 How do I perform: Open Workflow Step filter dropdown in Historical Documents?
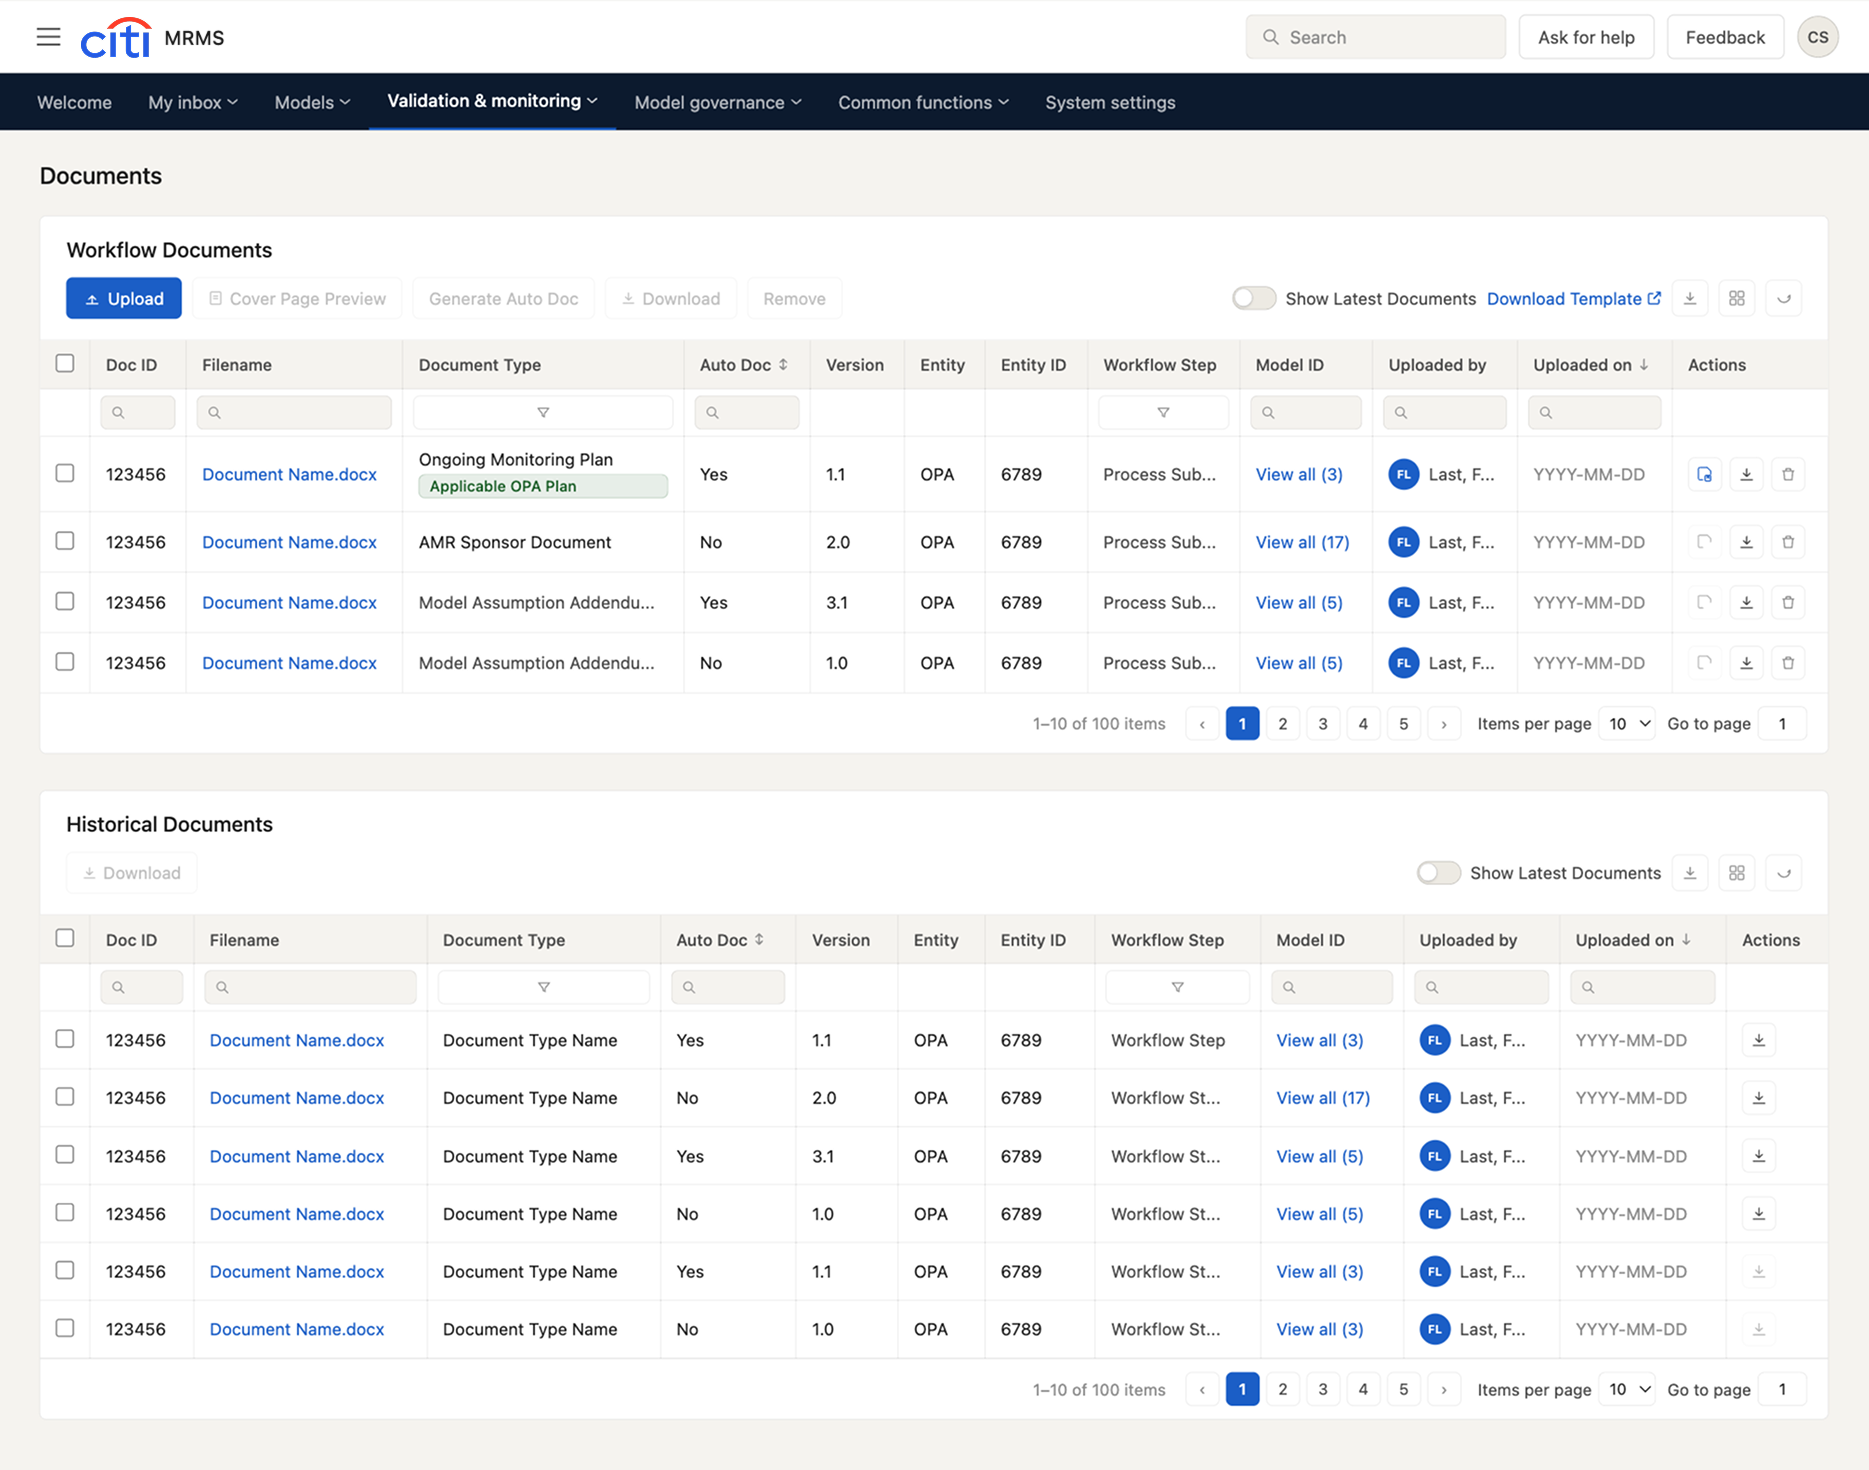click(x=1178, y=987)
